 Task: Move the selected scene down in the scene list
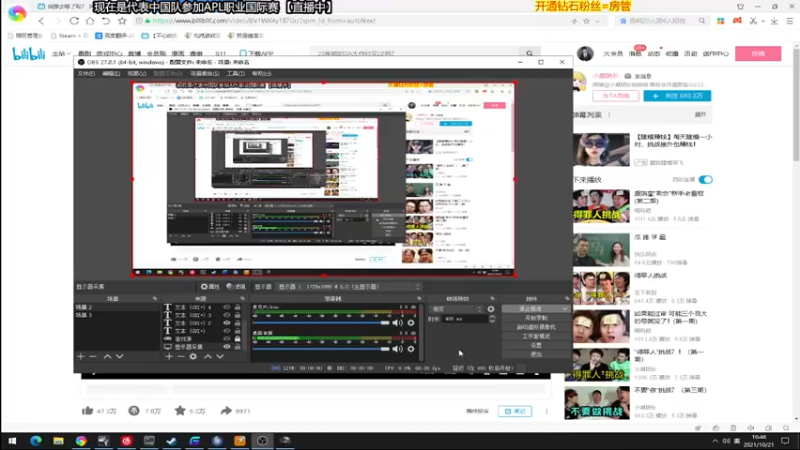119,356
